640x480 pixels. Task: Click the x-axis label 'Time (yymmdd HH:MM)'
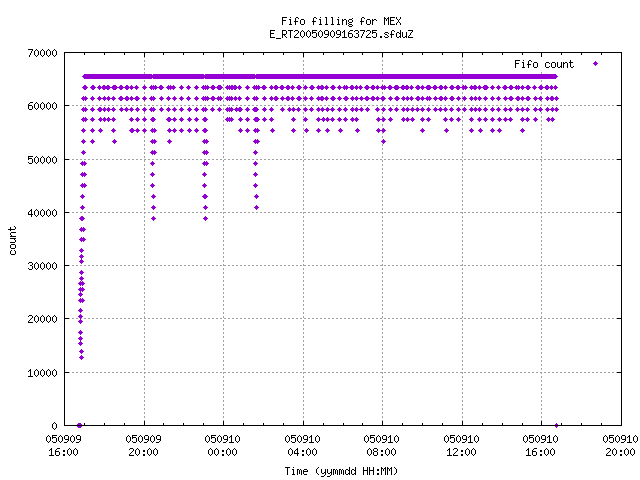341,471
